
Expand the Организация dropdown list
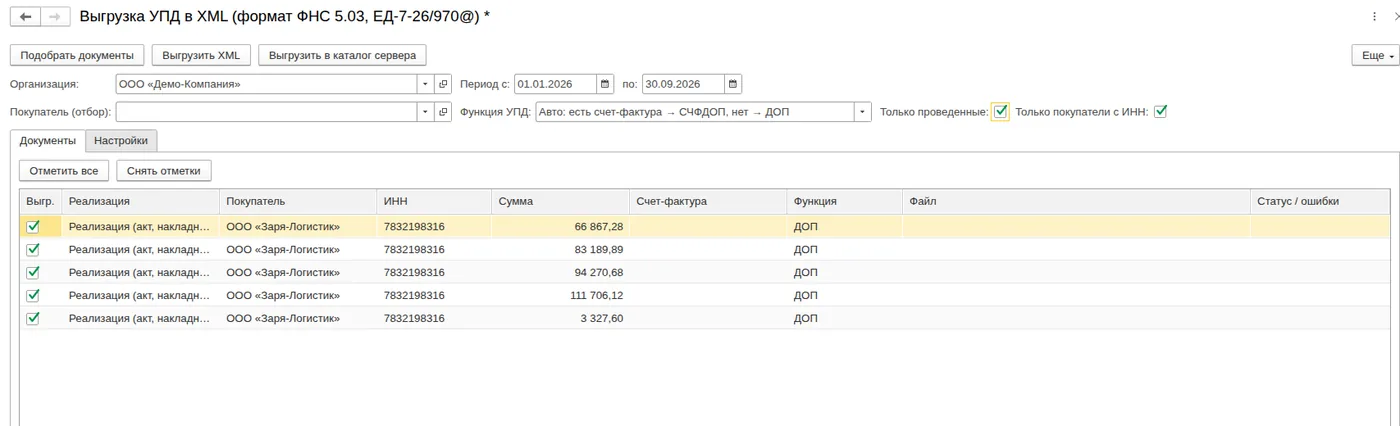[425, 84]
